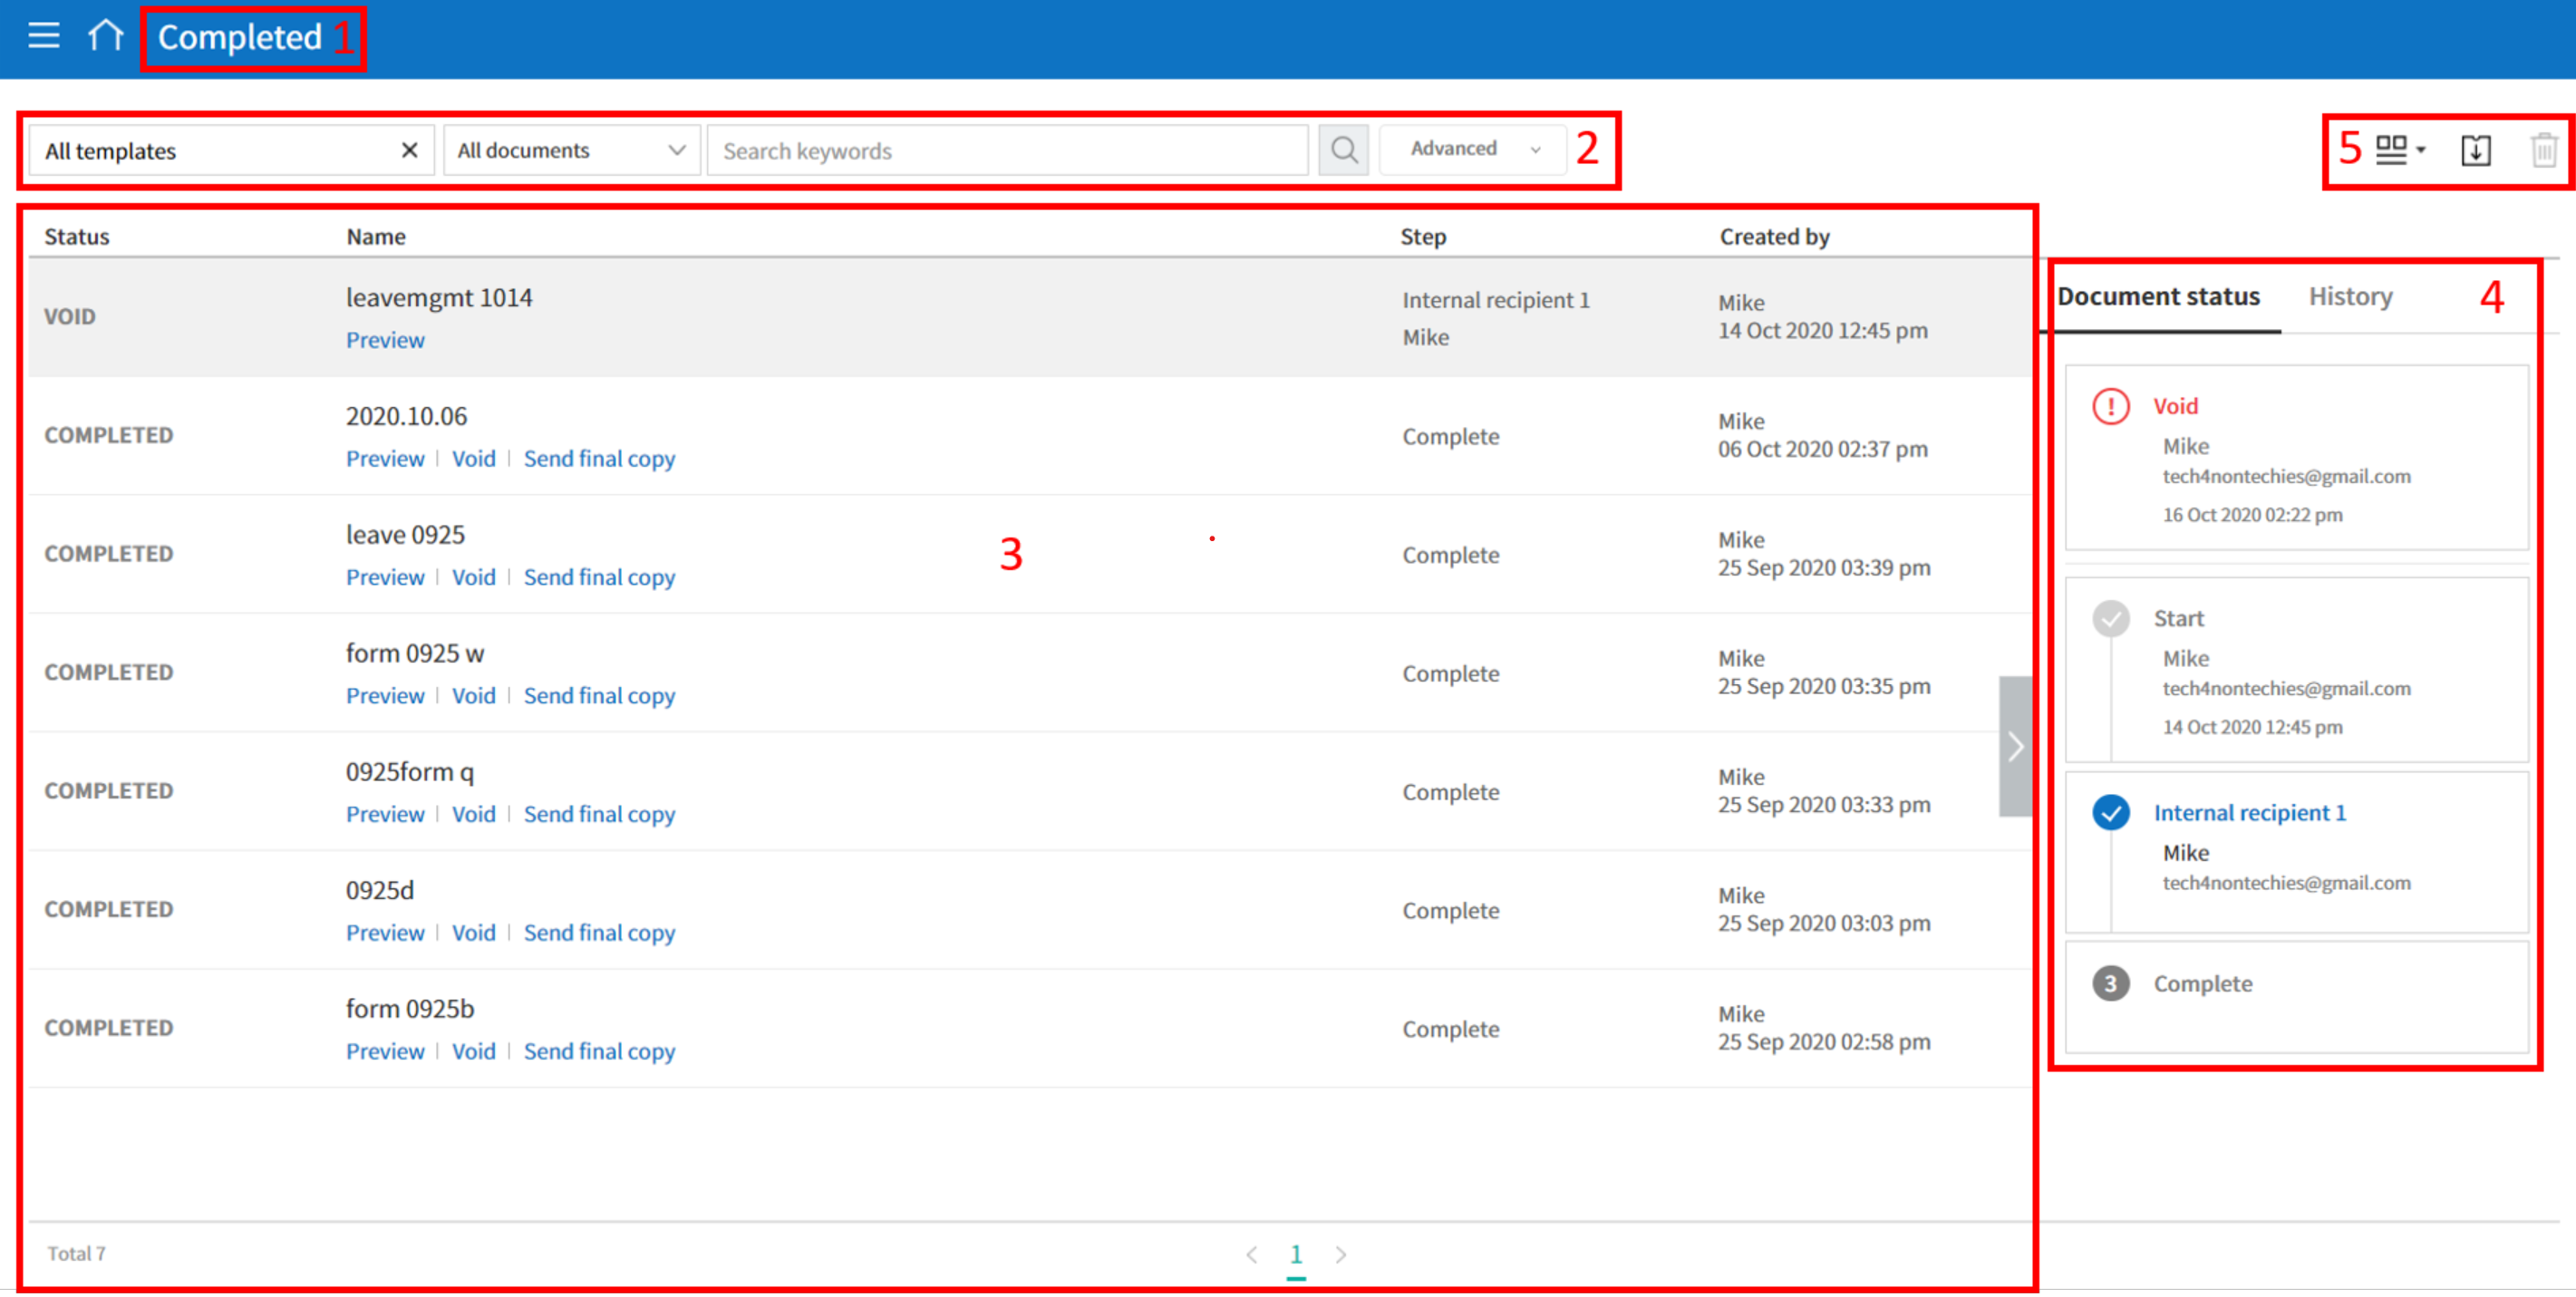Click the blue Internal recipient 1 checkmark
2576x1297 pixels.
click(x=2110, y=812)
